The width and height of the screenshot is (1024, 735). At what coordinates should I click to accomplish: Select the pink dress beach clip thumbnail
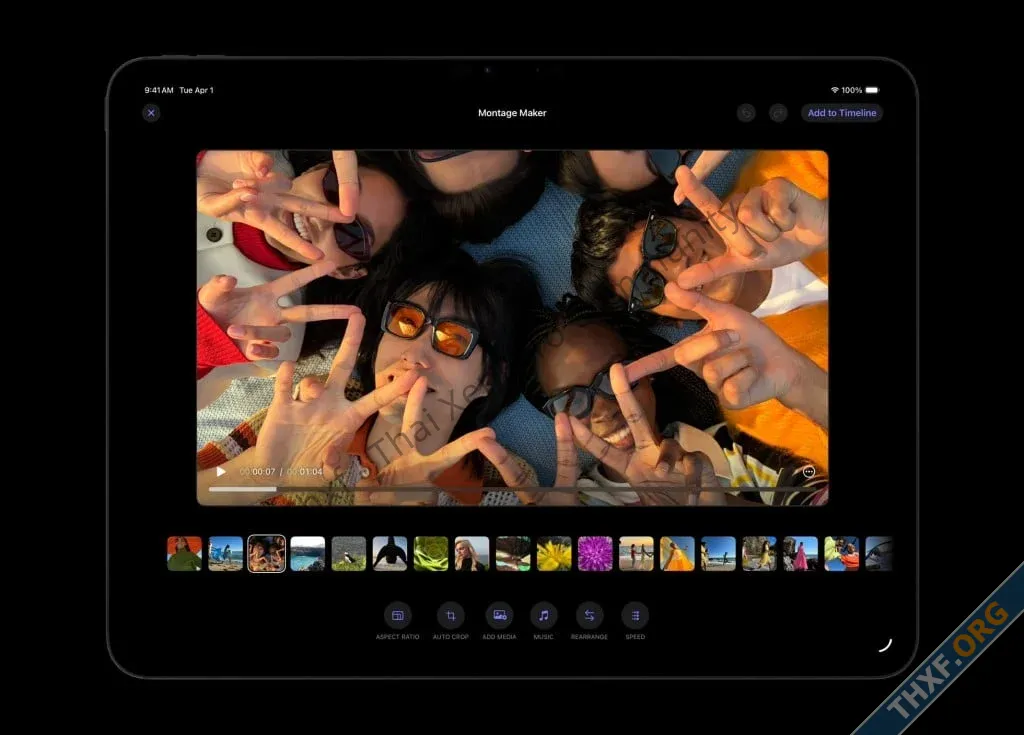click(800, 554)
